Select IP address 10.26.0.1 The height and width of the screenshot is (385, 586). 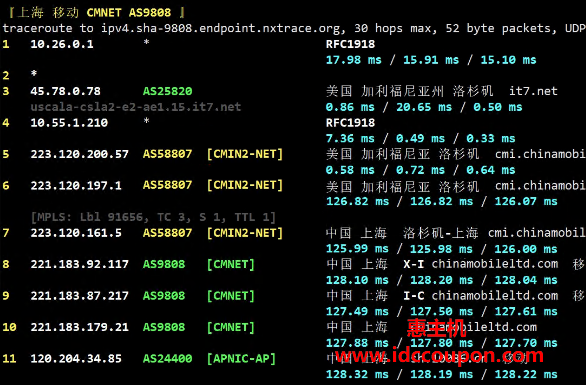coord(62,44)
